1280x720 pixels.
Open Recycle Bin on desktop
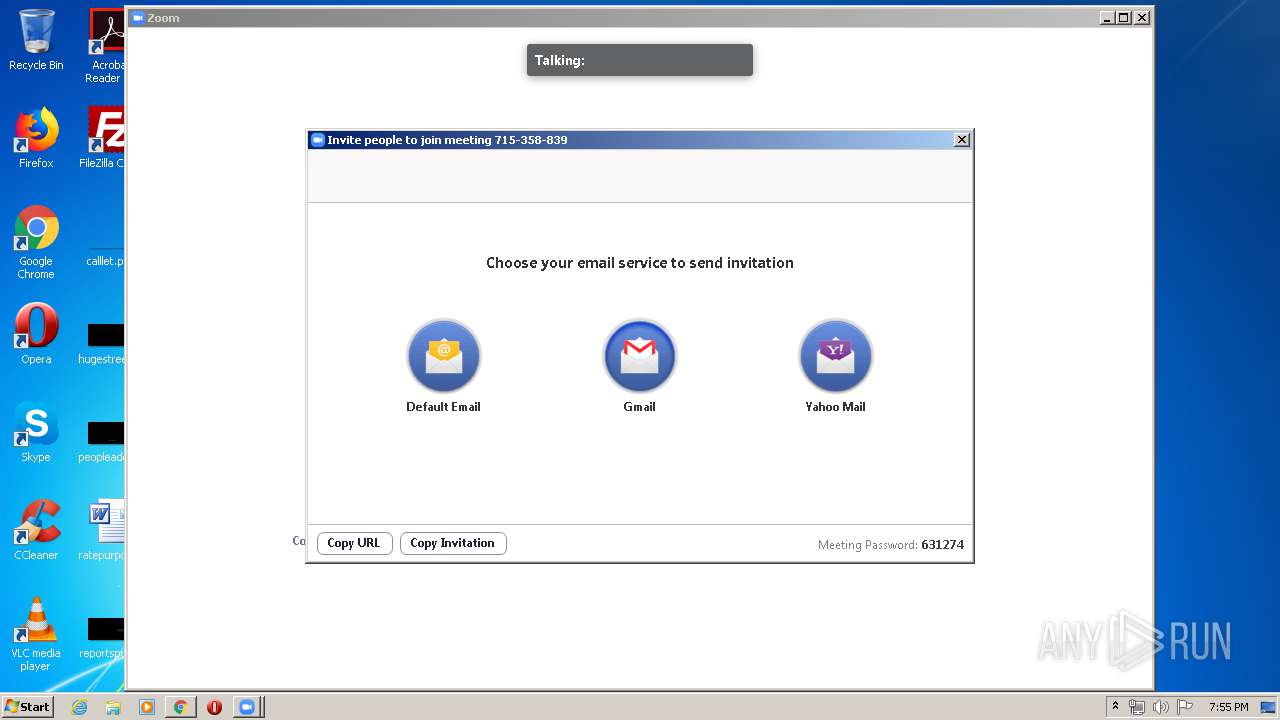(x=36, y=40)
